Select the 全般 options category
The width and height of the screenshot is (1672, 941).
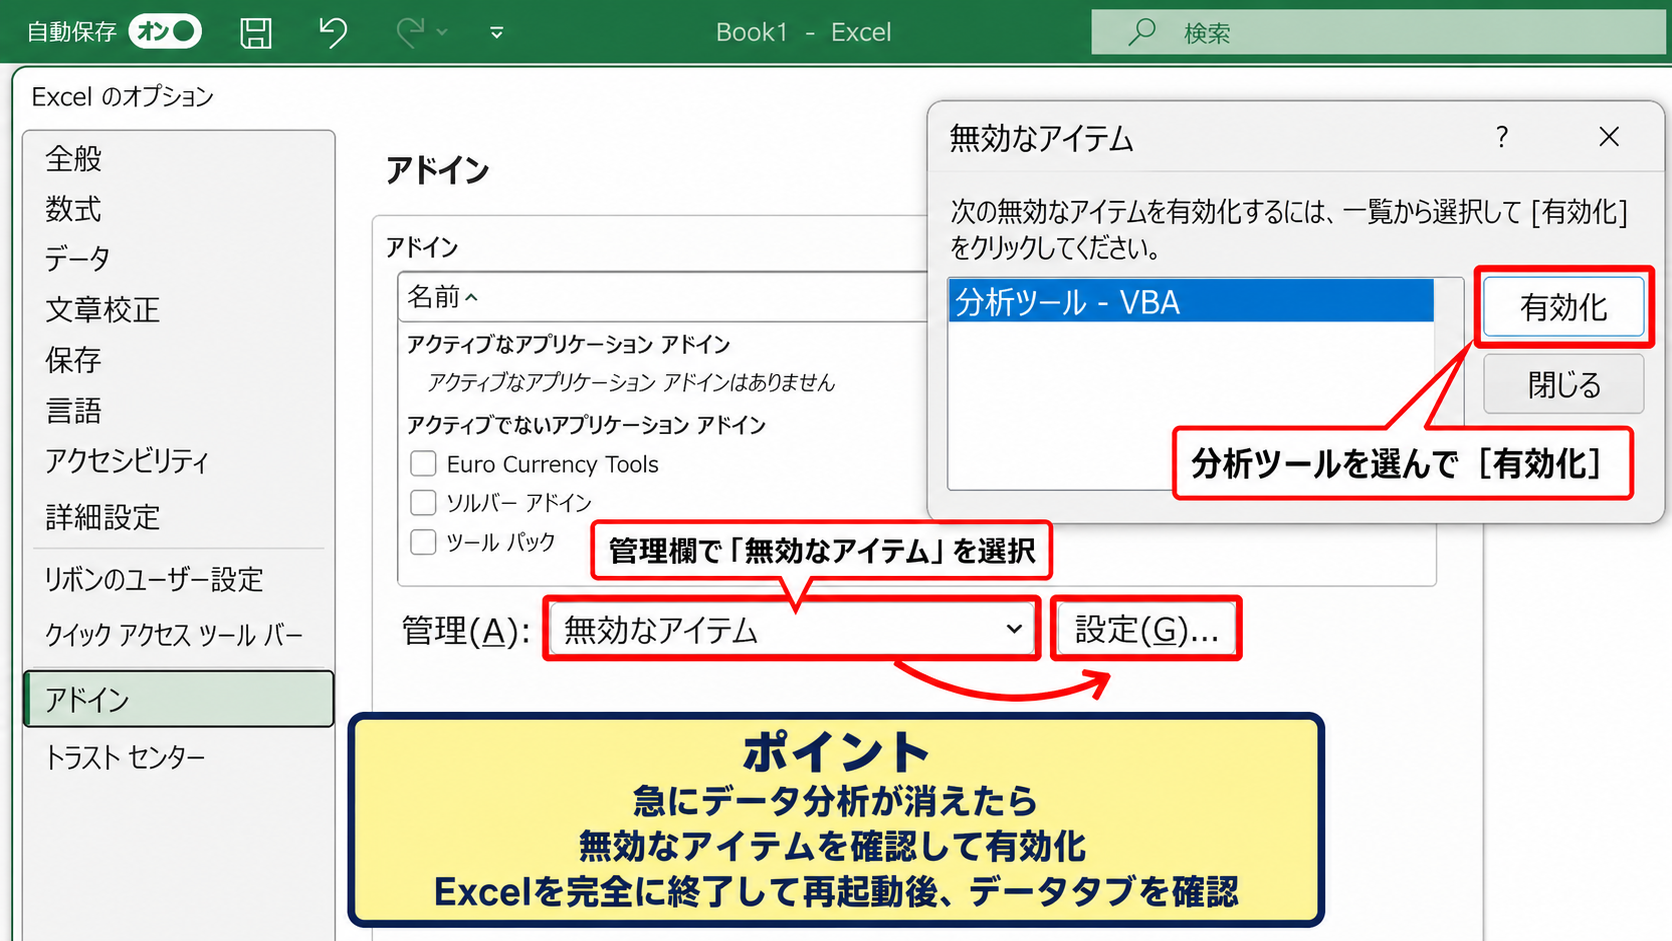(73, 158)
